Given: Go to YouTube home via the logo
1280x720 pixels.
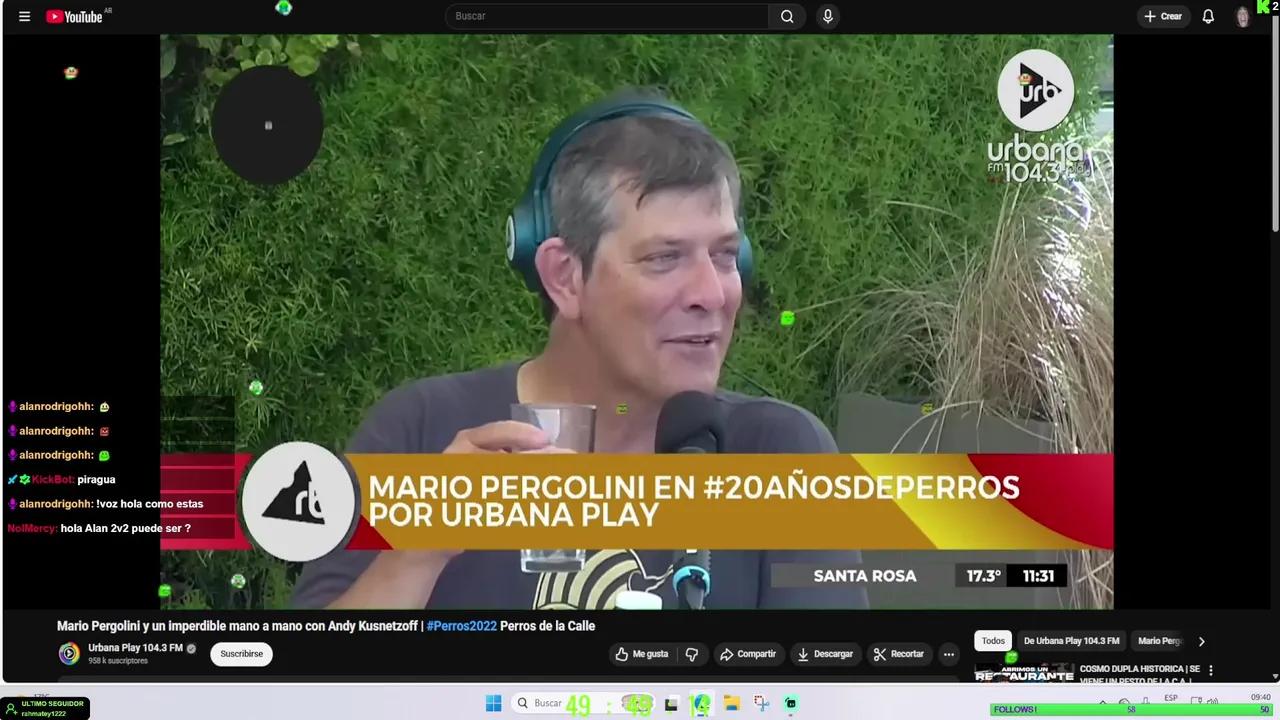Looking at the screenshot, I should tap(74, 16).
